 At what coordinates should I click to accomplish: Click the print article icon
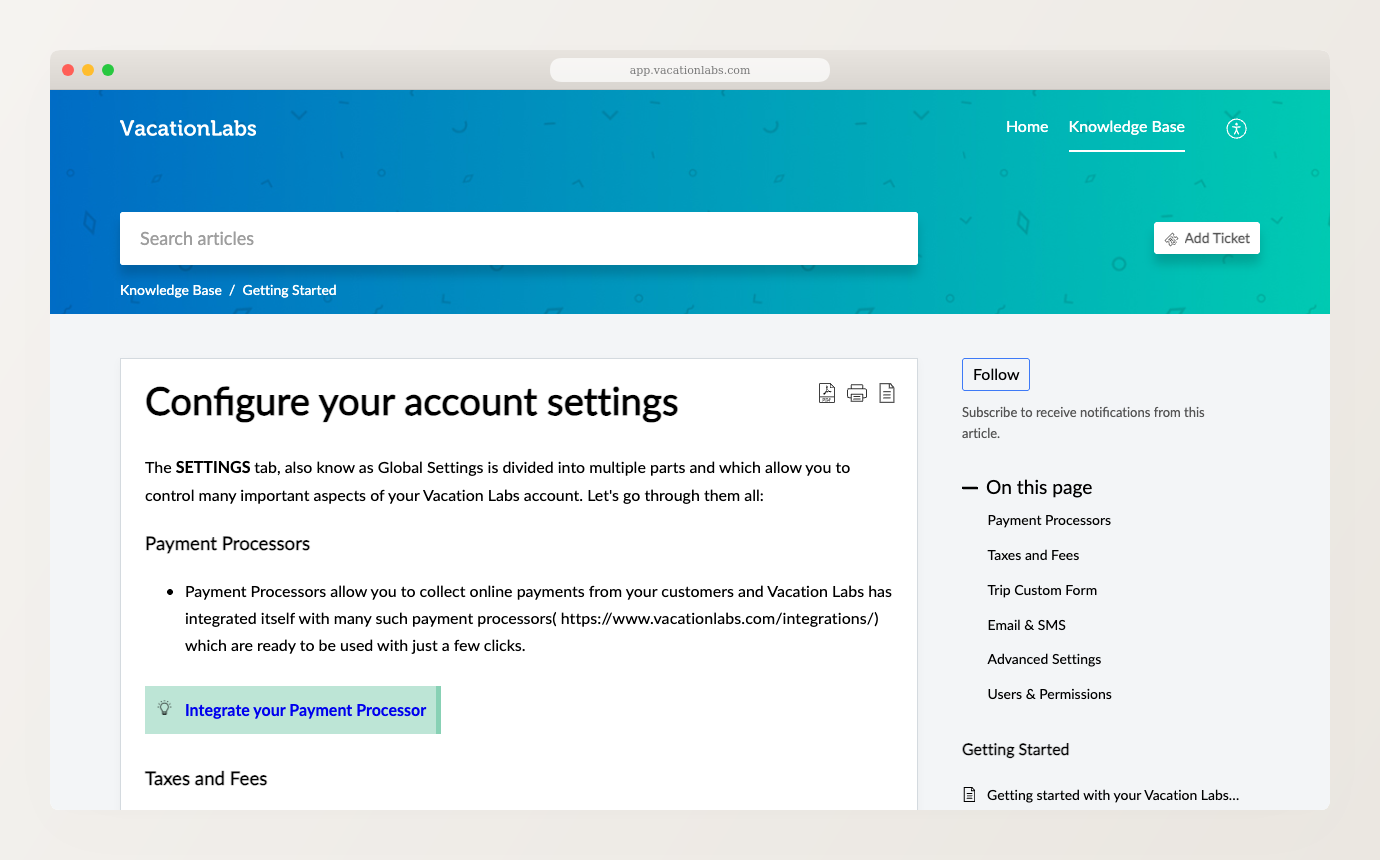pos(857,393)
